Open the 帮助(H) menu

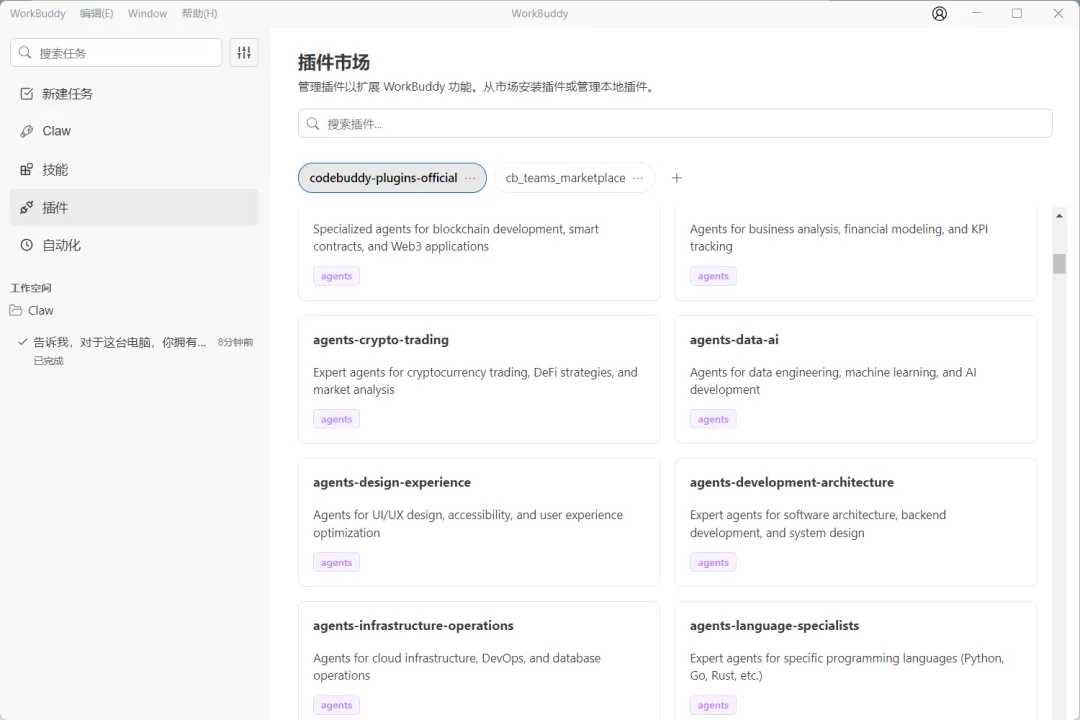(x=200, y=13)
